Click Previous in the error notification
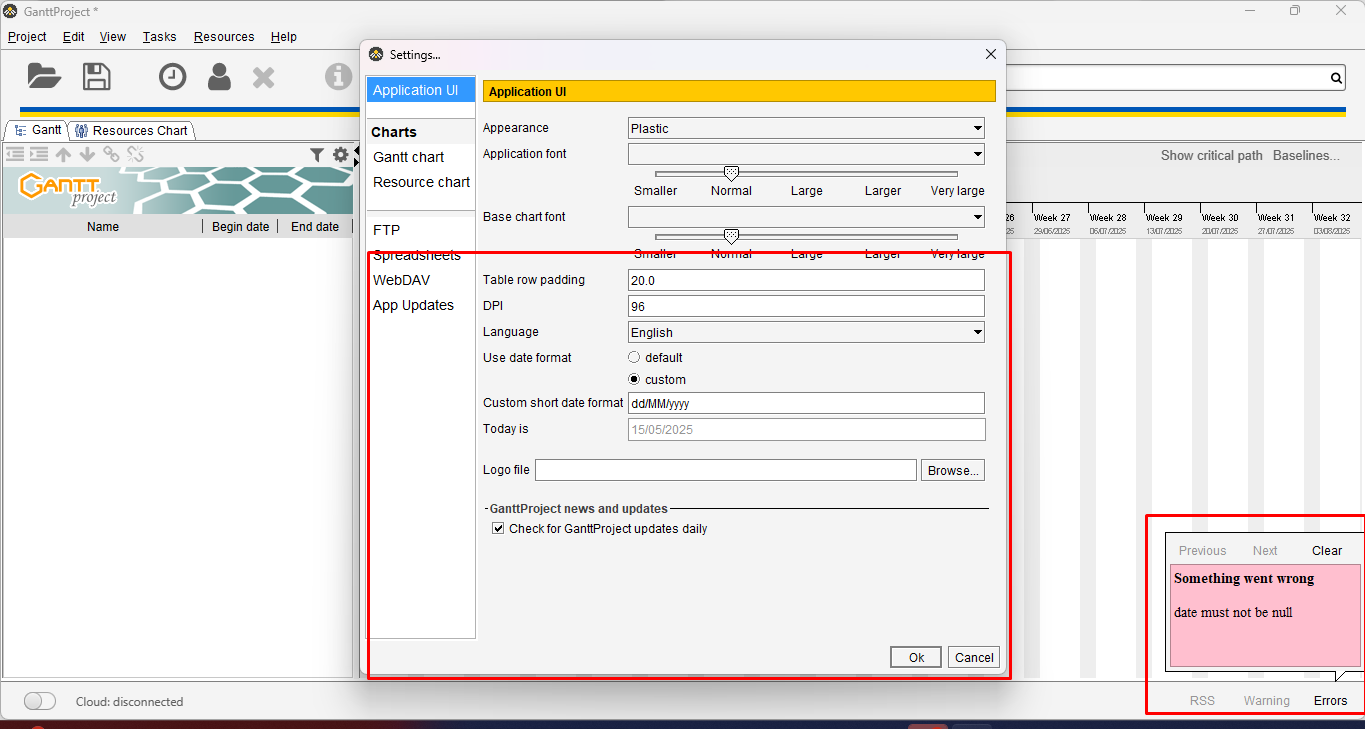The width and height of the screenshot is (1365, 729). point(1202,550)
